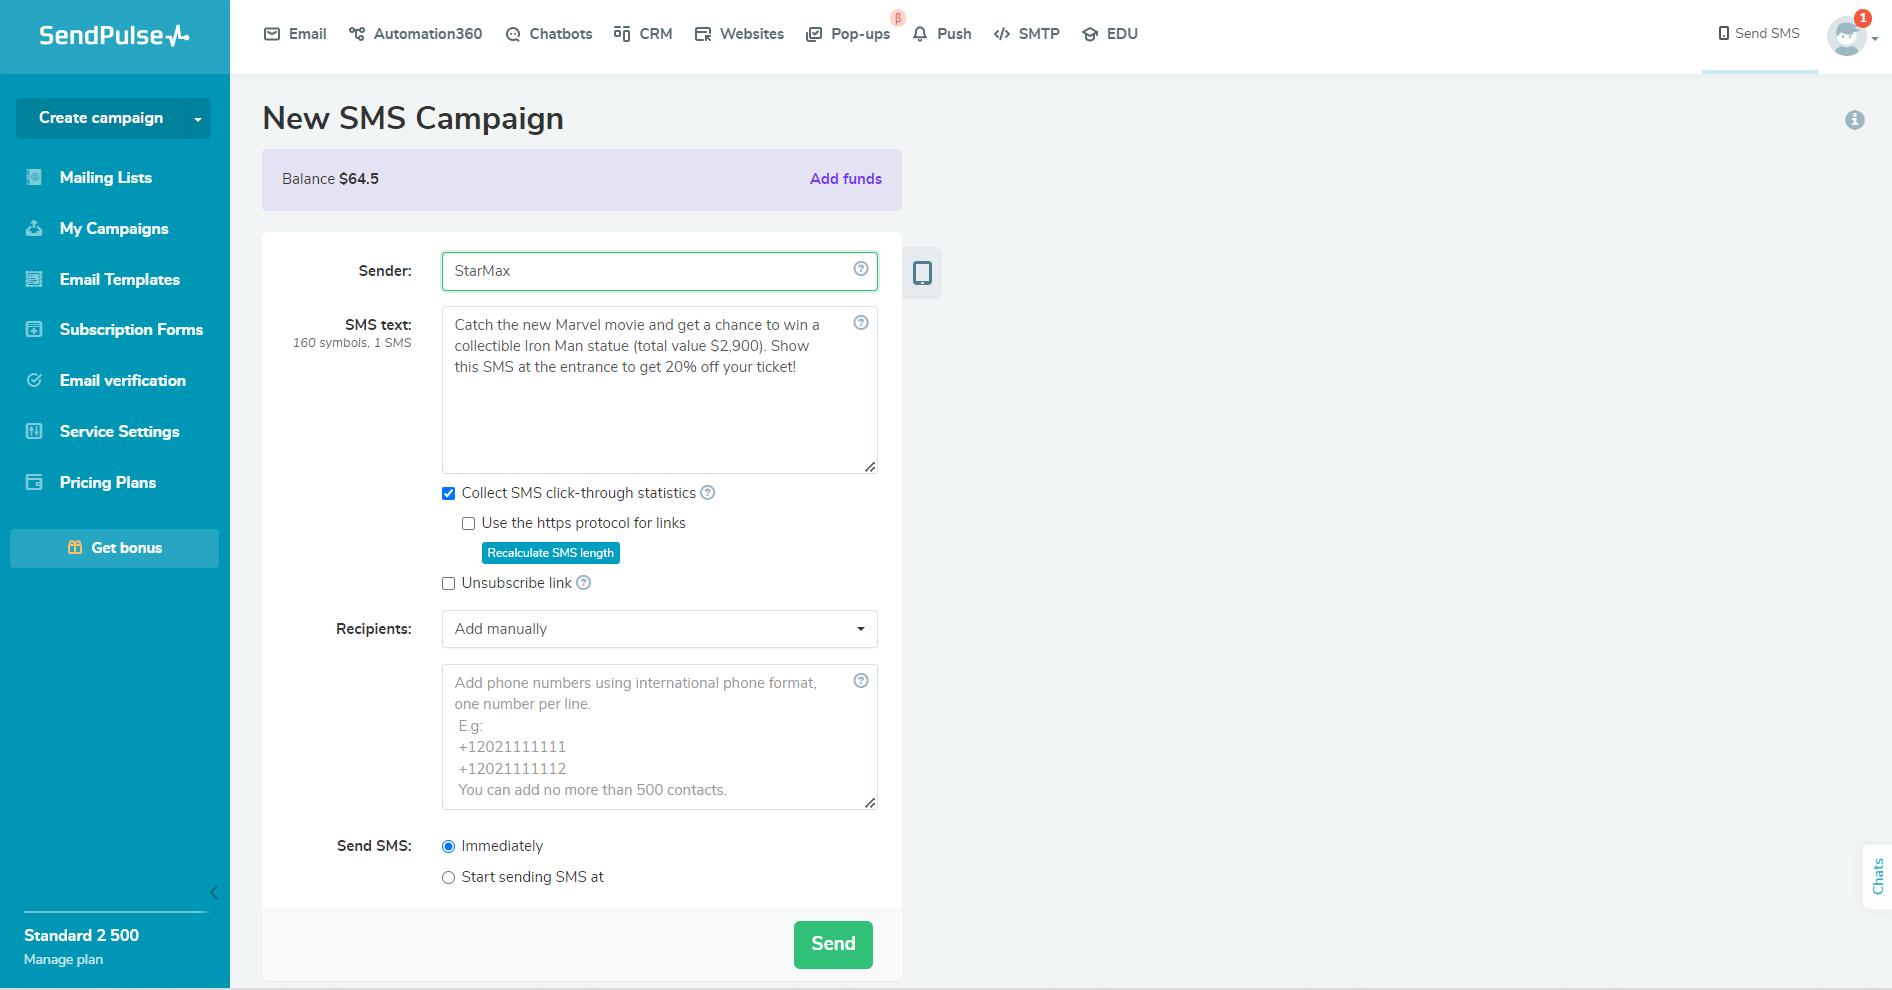Click the phone preview icon
Screen dimensions: 1892x990
[x=922, y=273]
